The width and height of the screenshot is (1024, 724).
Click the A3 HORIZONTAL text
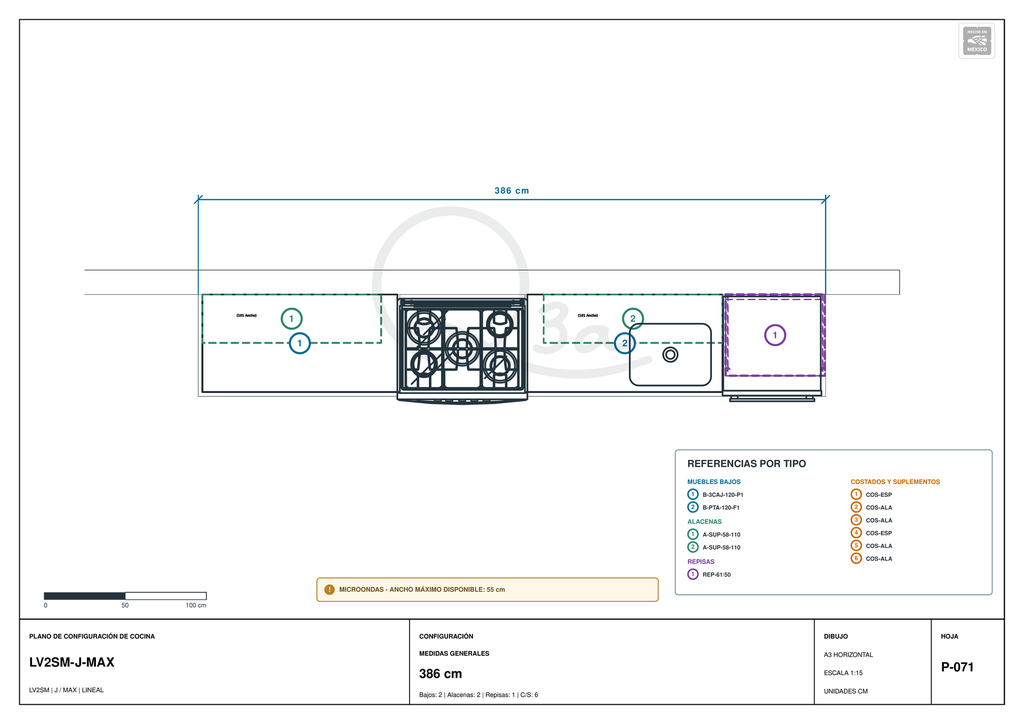pyautogui.click(x=848, y=655)
